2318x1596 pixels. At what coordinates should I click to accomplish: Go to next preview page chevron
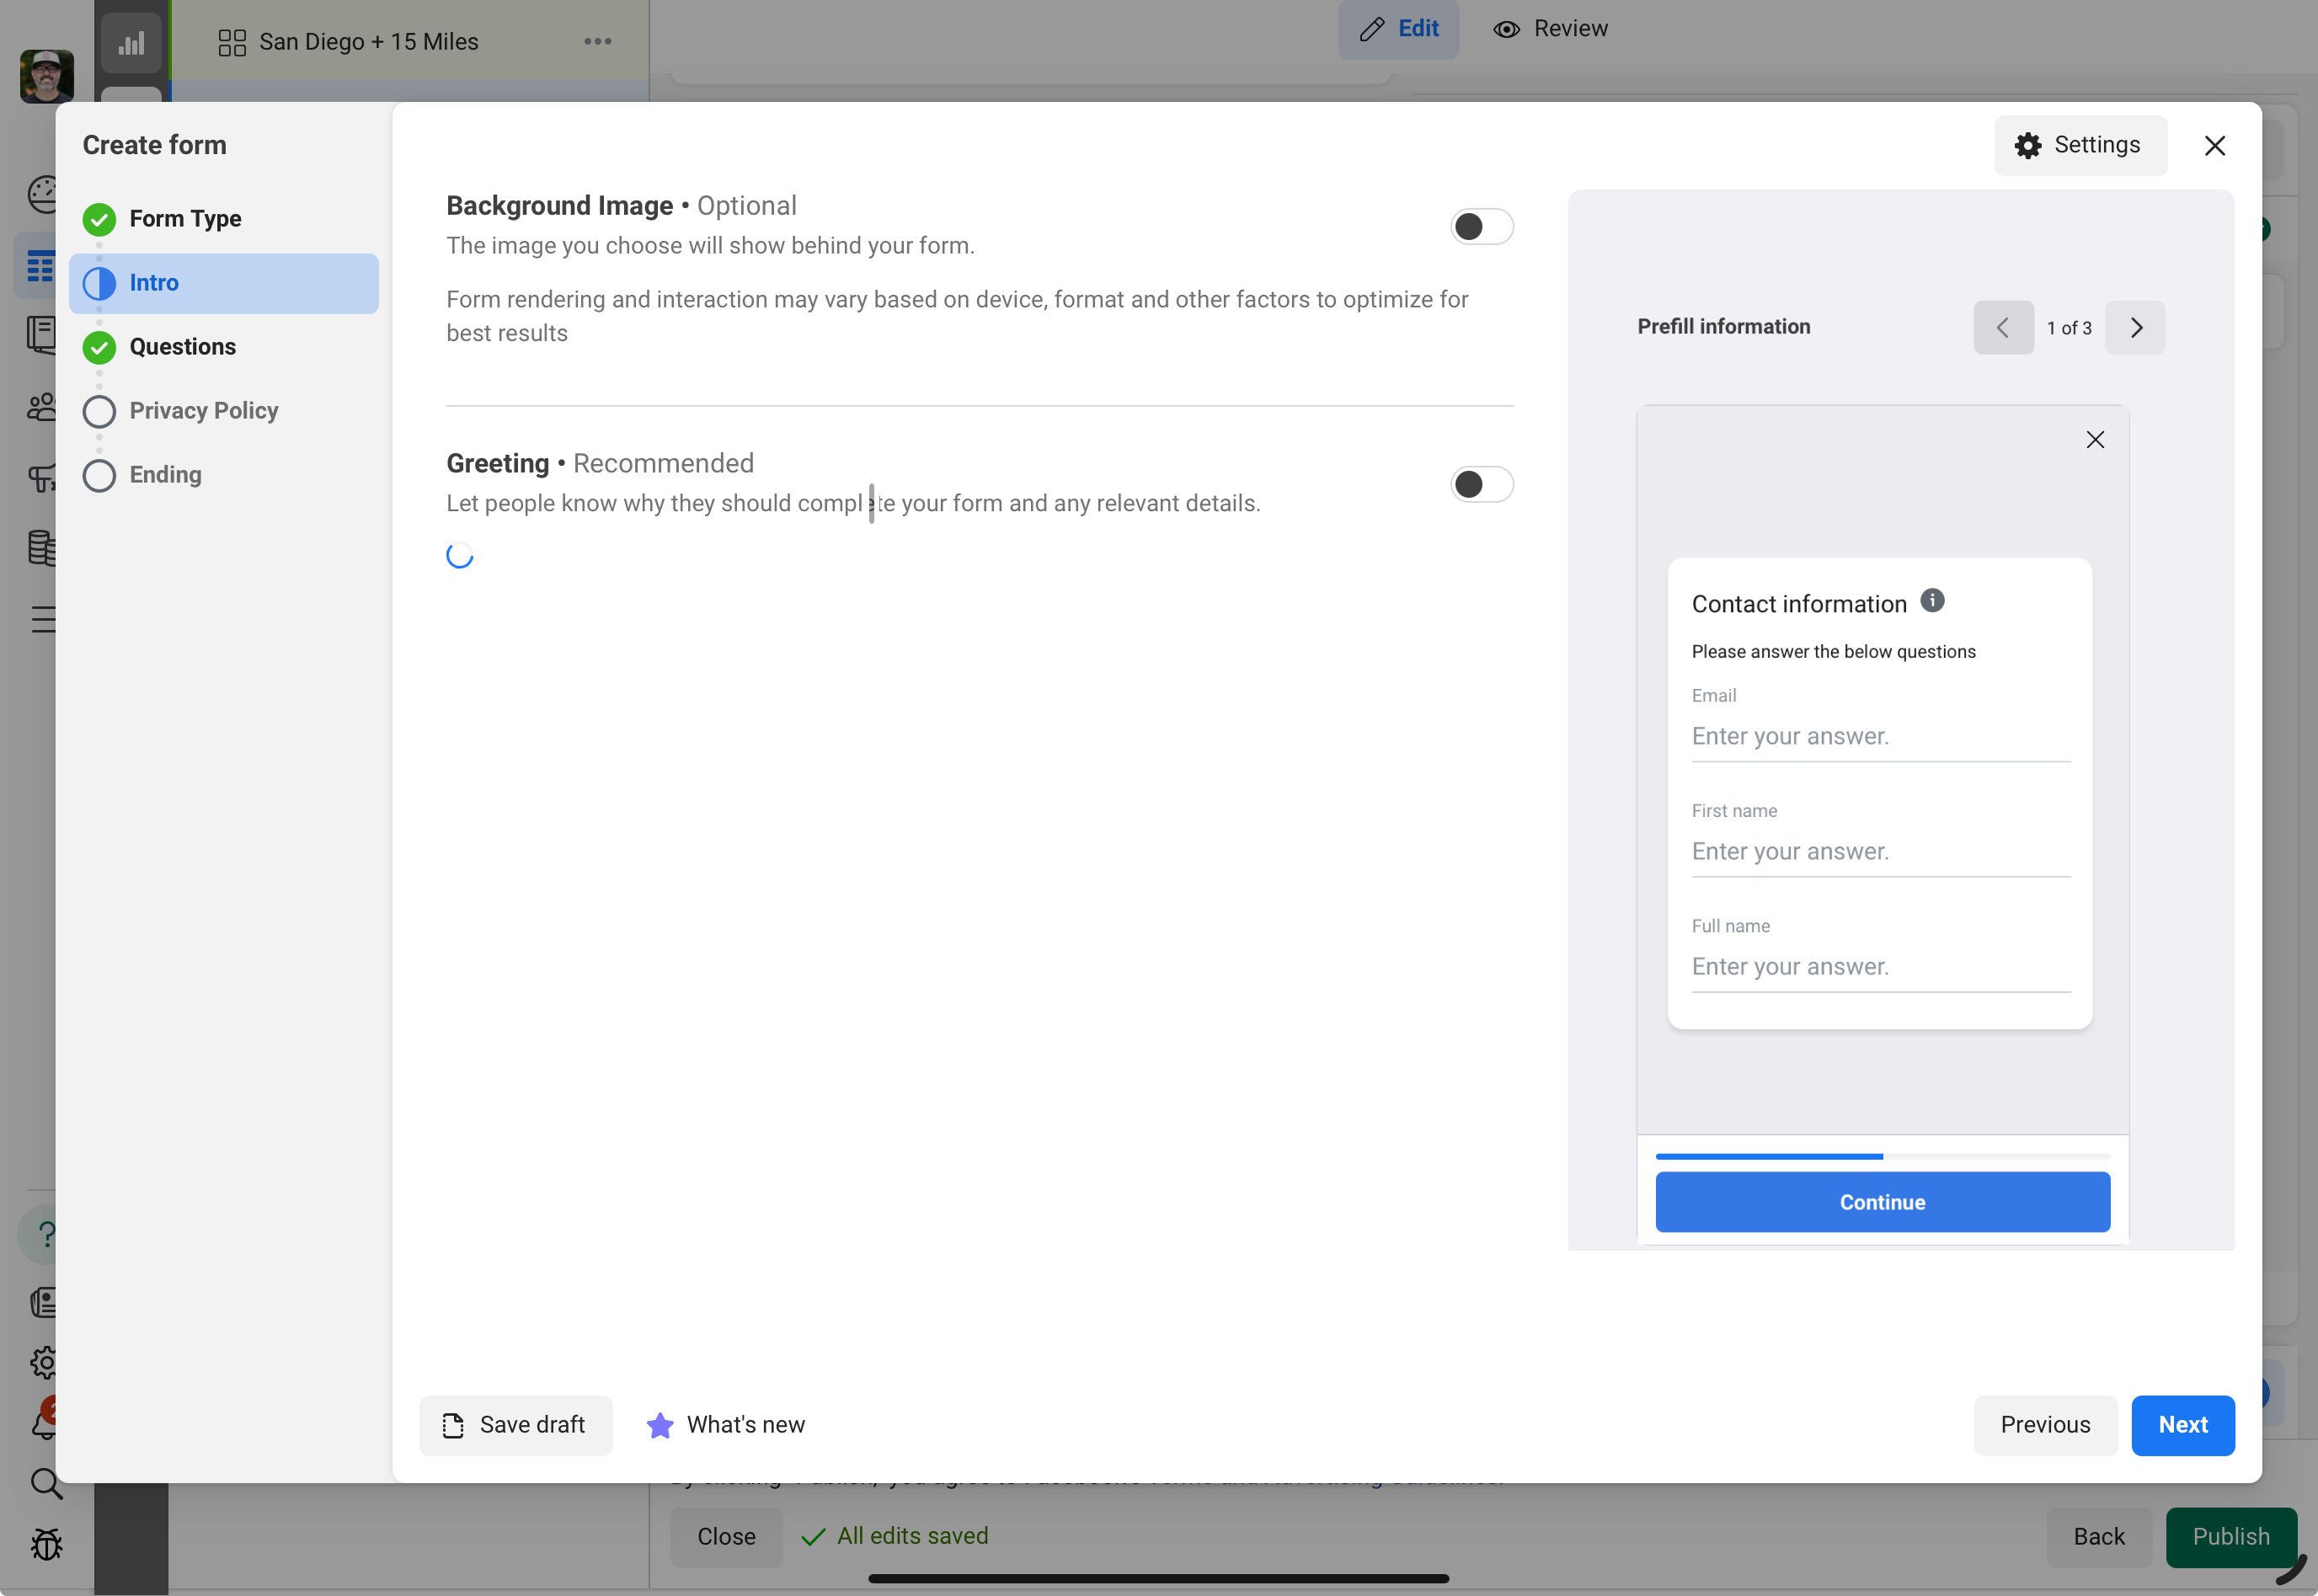pyautogui.click(x=2135, y=328)
